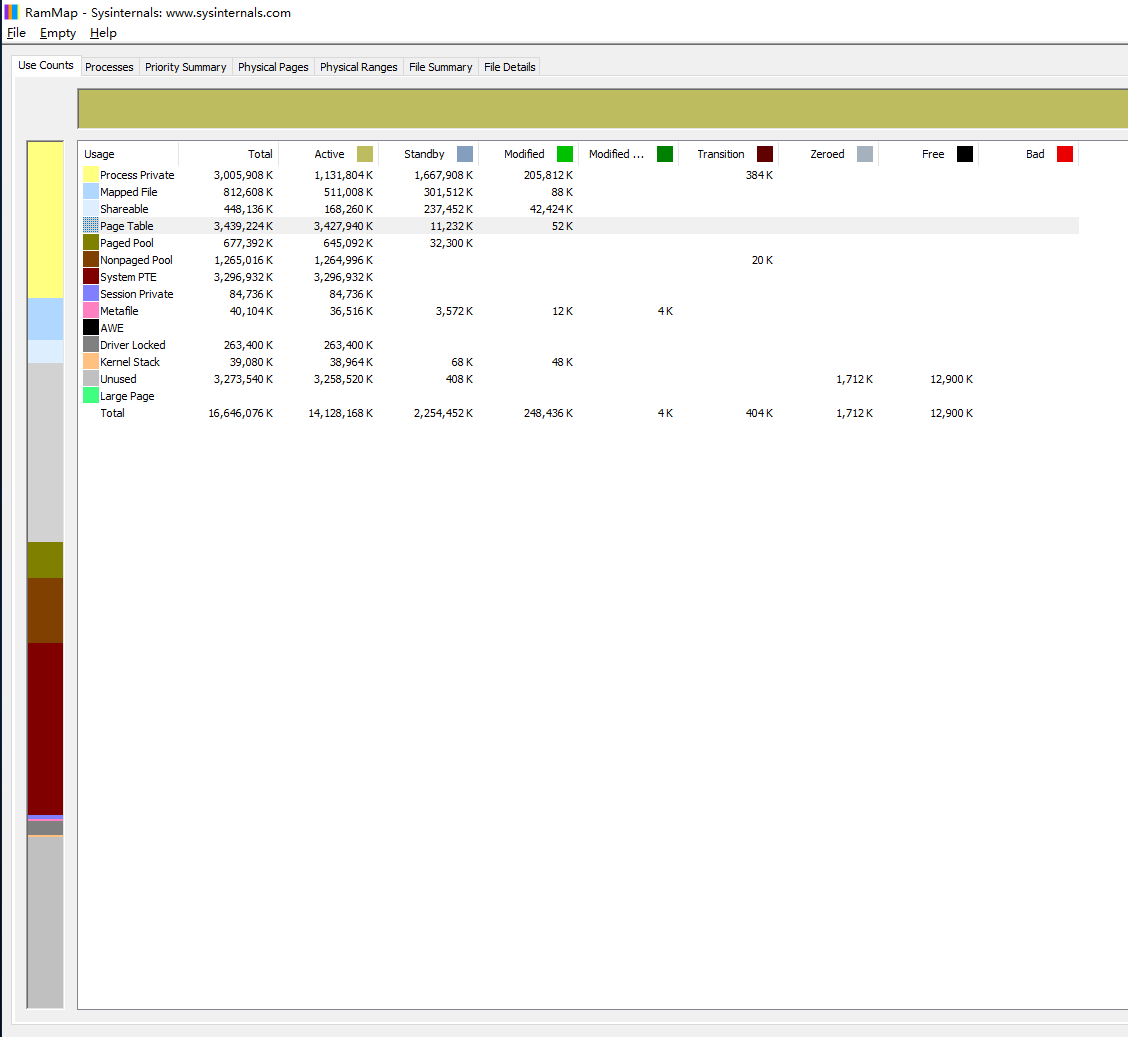Switch to the Priority Summary tab
The width and height of the screenshot is (1128, 1037).
185,67
